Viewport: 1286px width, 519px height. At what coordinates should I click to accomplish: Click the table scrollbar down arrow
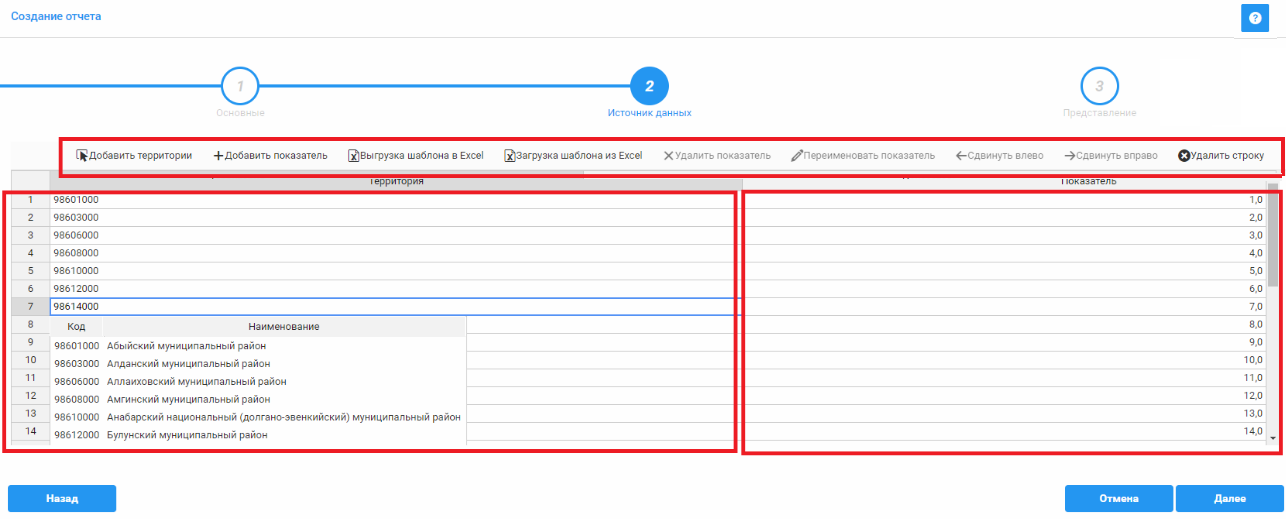coord(1272,438)
